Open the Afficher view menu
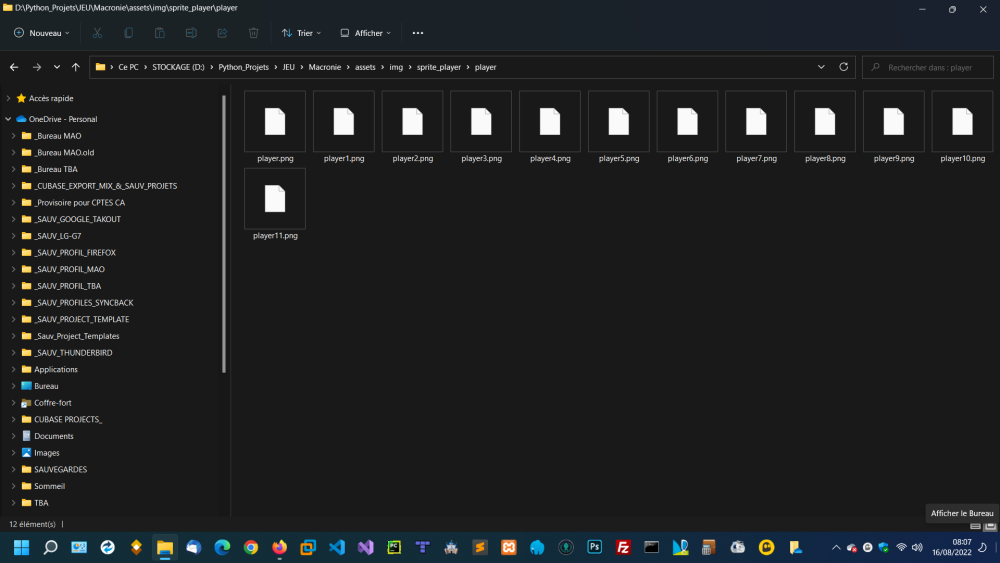This screenshot has height=563, width=1000. click(365, 33)
